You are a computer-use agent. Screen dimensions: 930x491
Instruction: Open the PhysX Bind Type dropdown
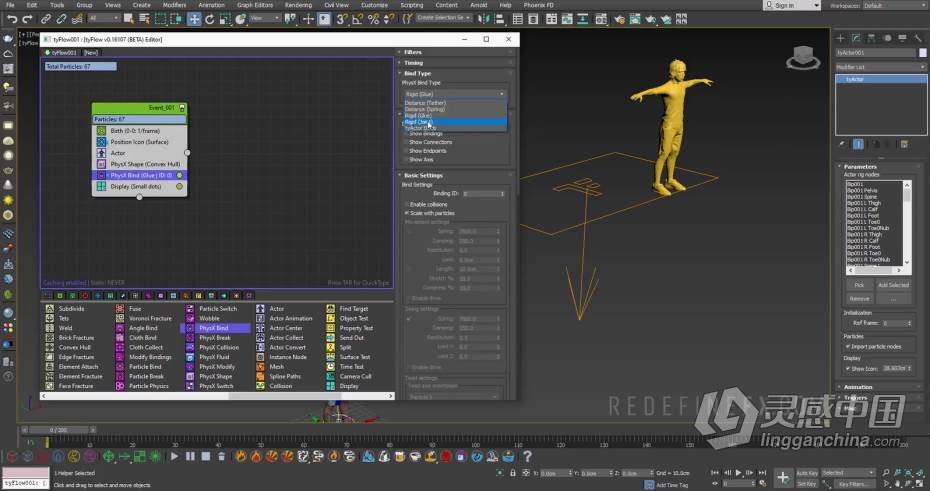pyautogui.click(x=454, y=94)
